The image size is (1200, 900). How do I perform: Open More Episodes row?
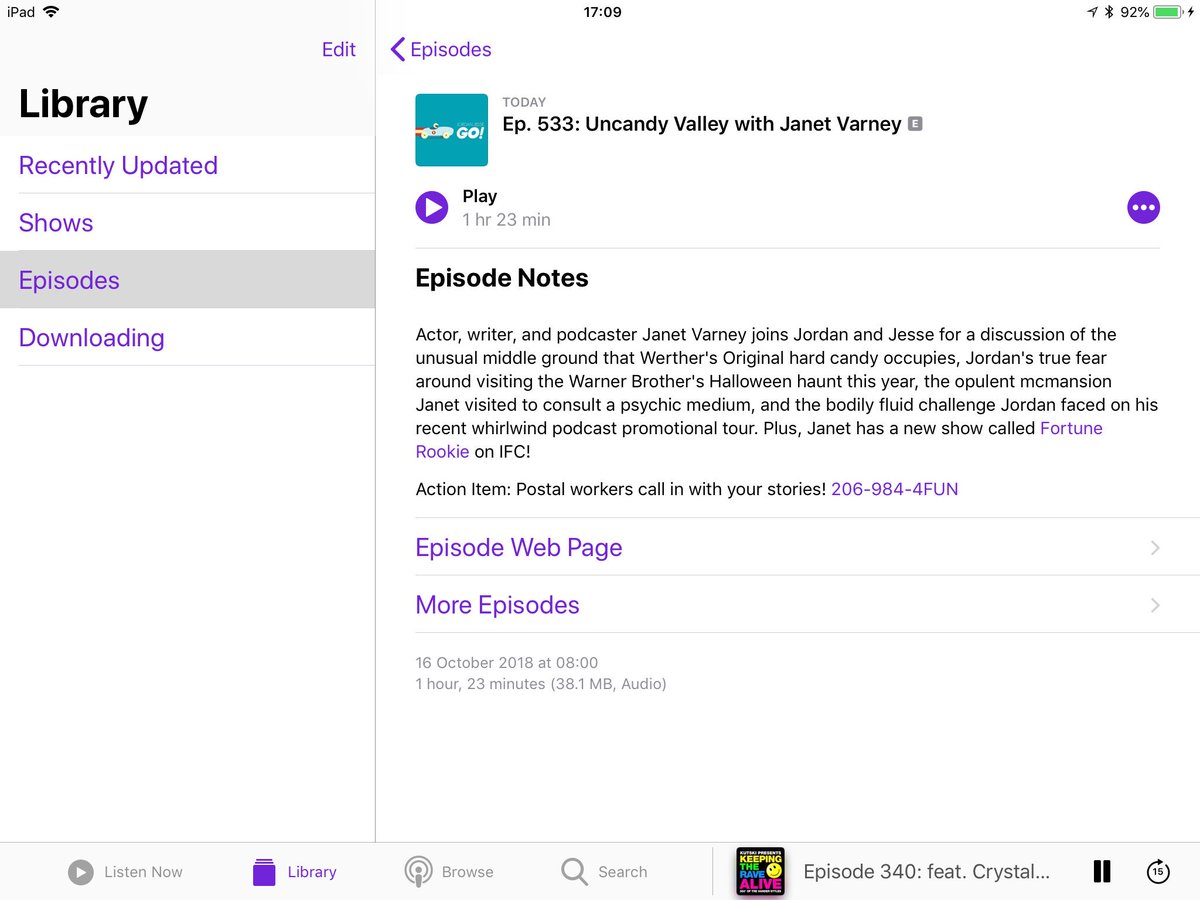coord(807,604)
